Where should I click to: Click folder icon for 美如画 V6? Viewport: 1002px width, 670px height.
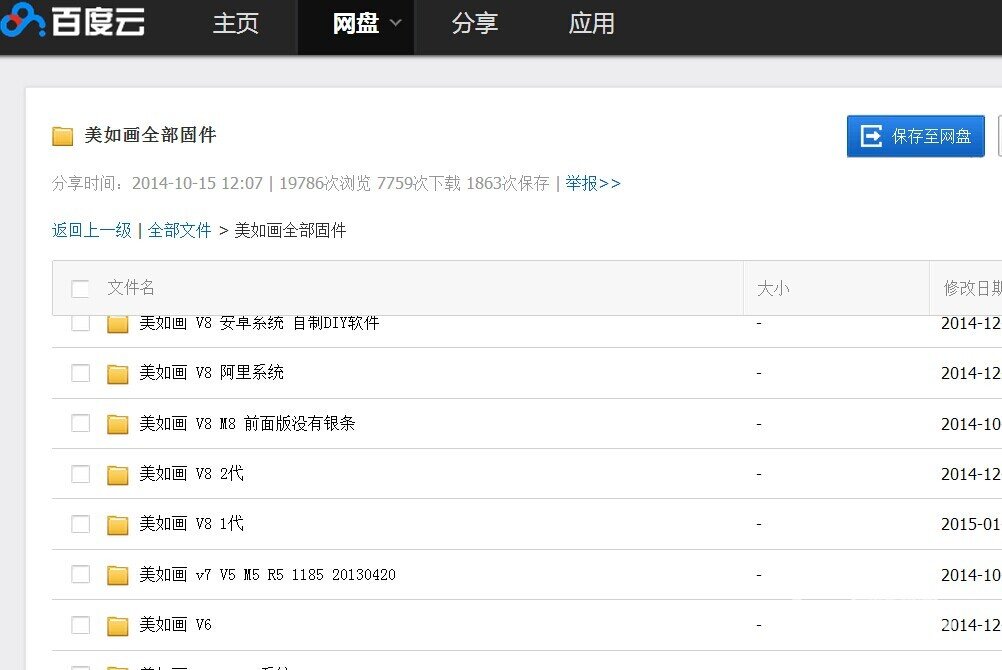(x=118, y=625)
